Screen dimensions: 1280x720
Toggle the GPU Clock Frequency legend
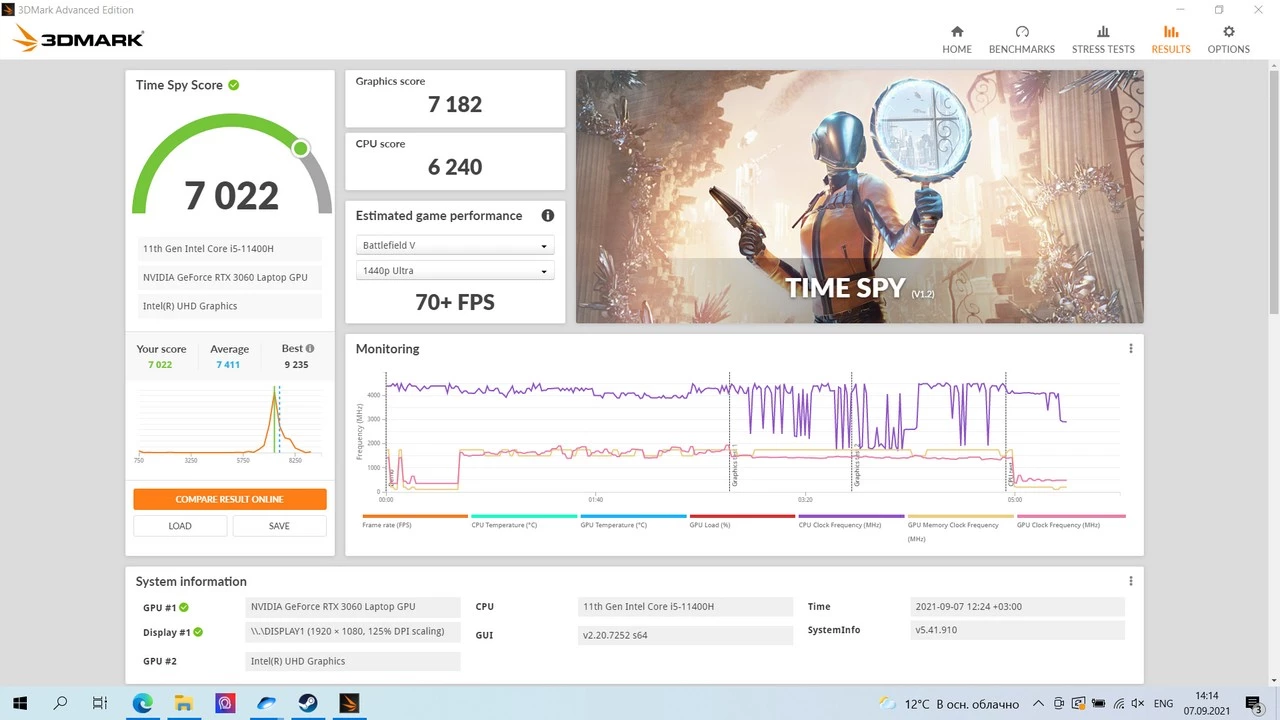(1070, 521)
